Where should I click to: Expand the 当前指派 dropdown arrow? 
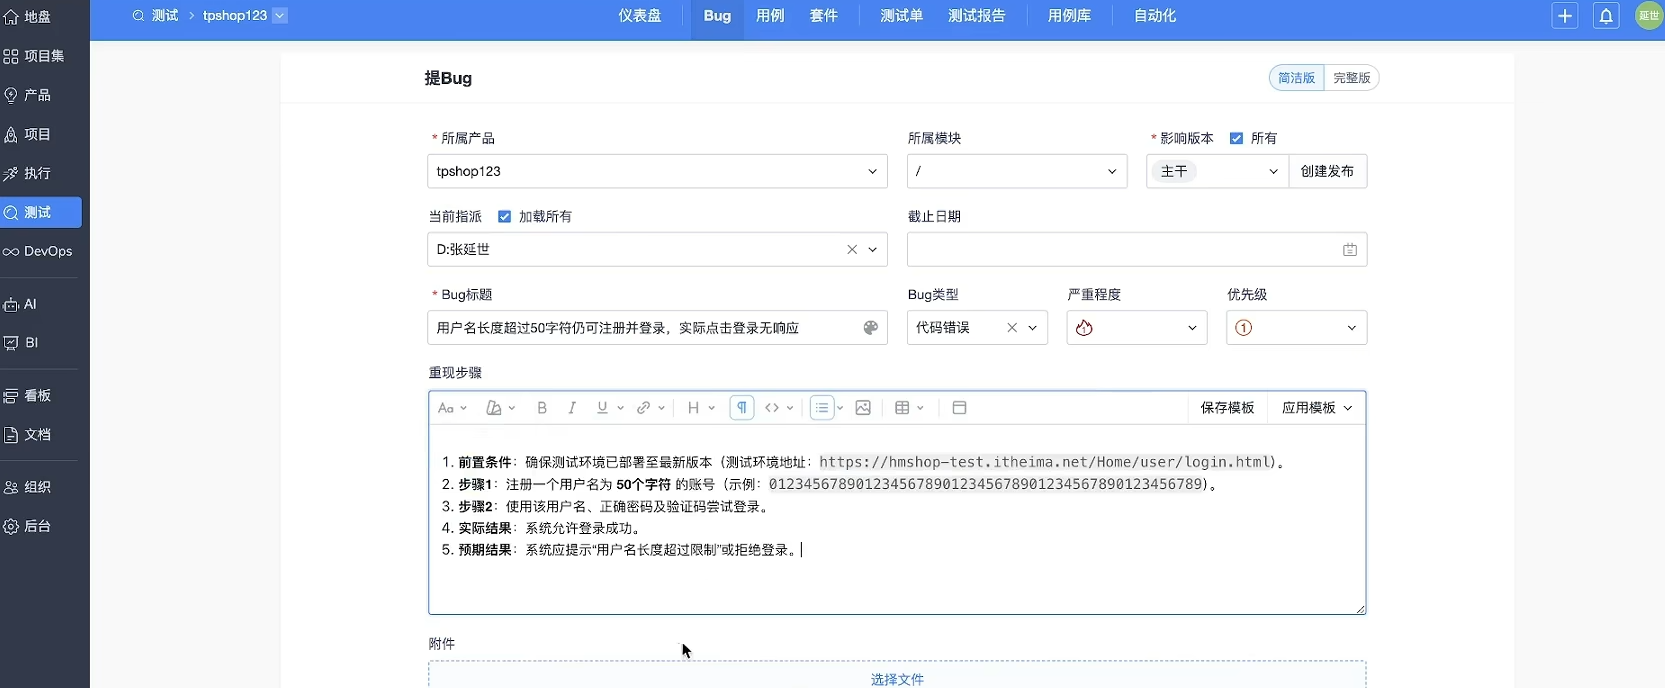click(873, 250)
